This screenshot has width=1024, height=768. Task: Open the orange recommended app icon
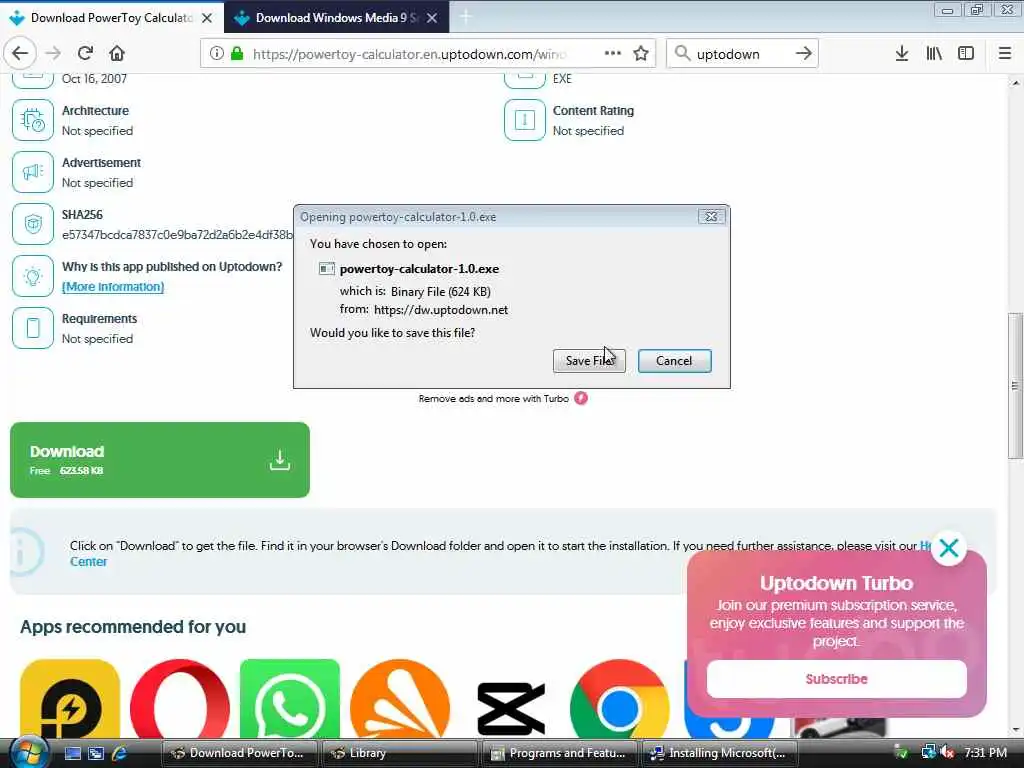pyautogui.click(x=400, y=699)
